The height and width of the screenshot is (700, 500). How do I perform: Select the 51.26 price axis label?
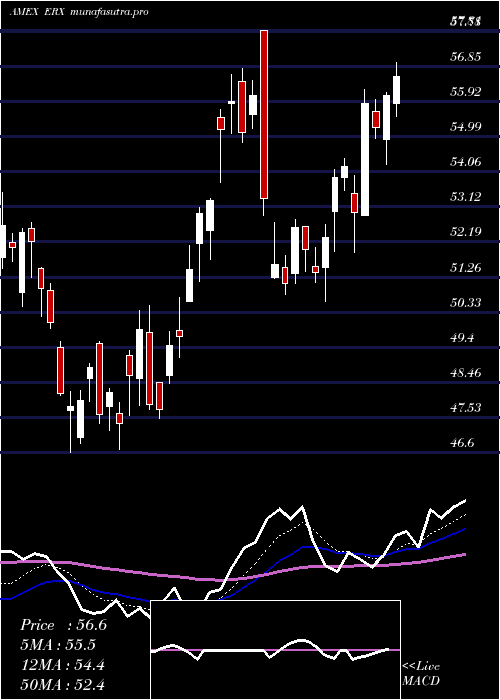465,267
